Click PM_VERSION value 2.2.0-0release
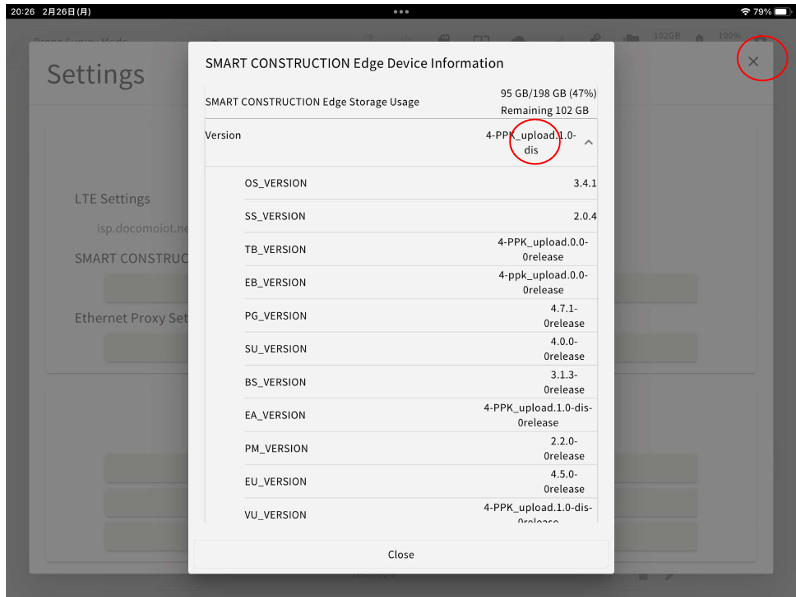Image resolution: width=796 pixels, height=597 pixels. tap(564, 448)
